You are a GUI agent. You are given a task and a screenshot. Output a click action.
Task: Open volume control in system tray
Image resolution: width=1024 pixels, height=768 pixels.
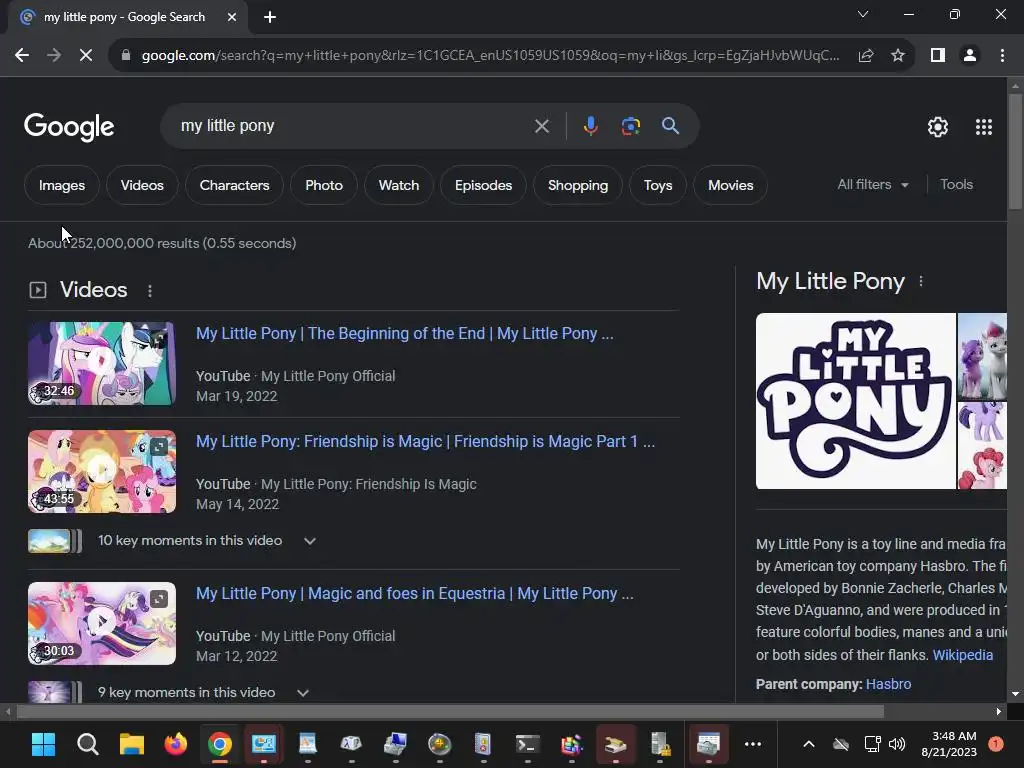click(x=897, y=744)
